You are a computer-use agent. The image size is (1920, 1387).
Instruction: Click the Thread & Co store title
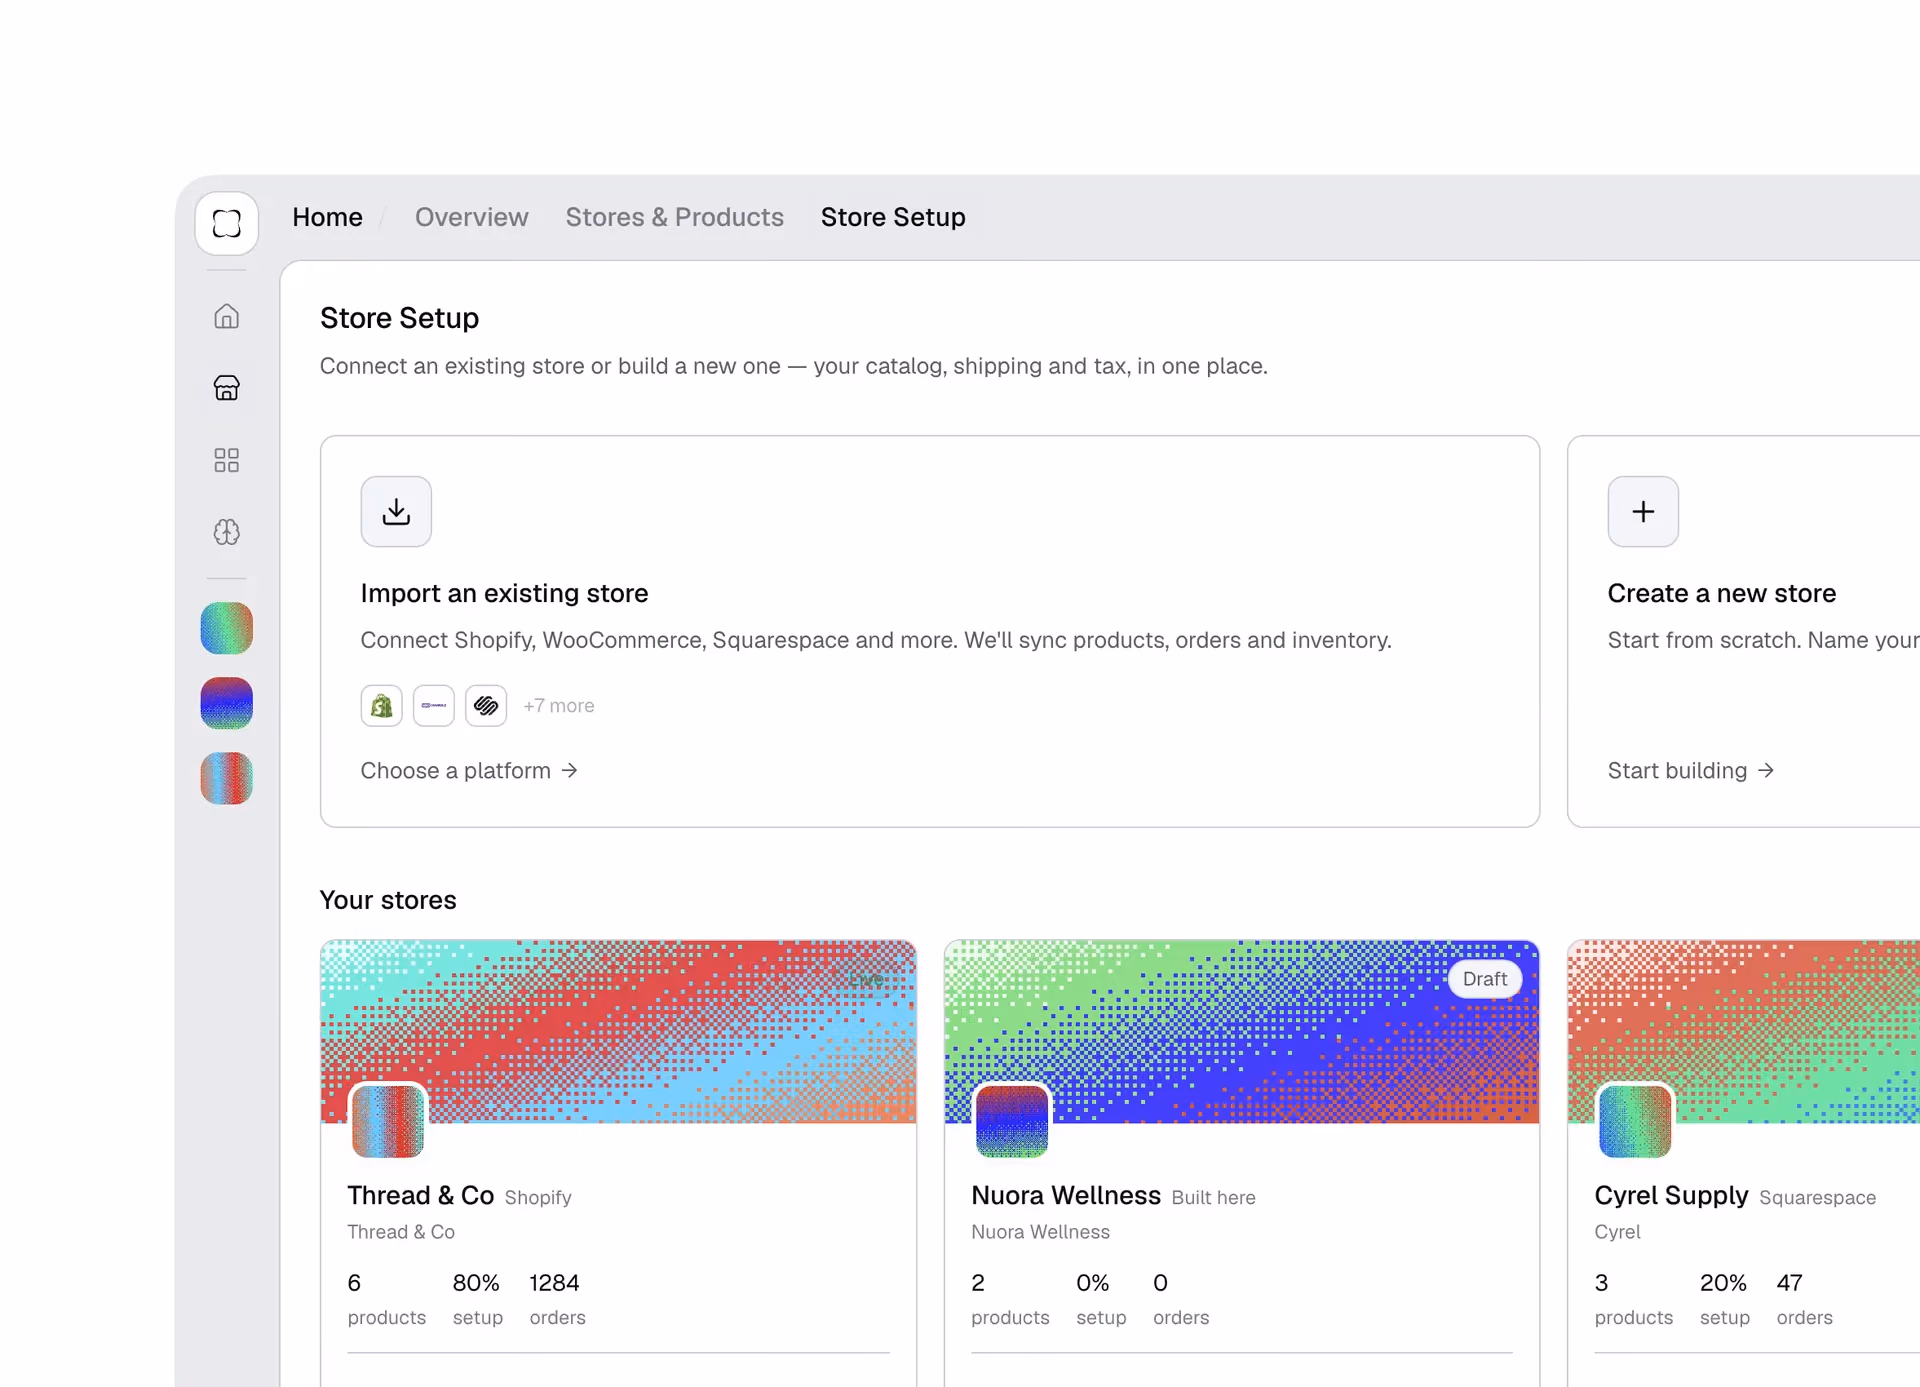pos(421,1195)
